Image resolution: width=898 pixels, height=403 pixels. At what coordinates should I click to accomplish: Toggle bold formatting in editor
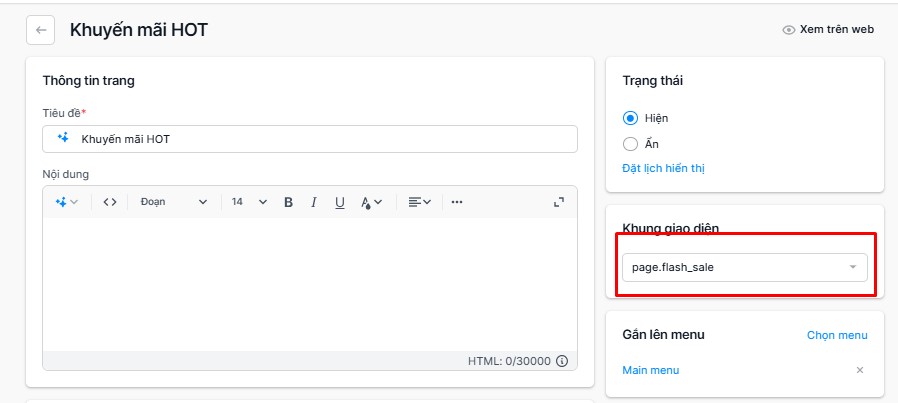tap(289, 202)
